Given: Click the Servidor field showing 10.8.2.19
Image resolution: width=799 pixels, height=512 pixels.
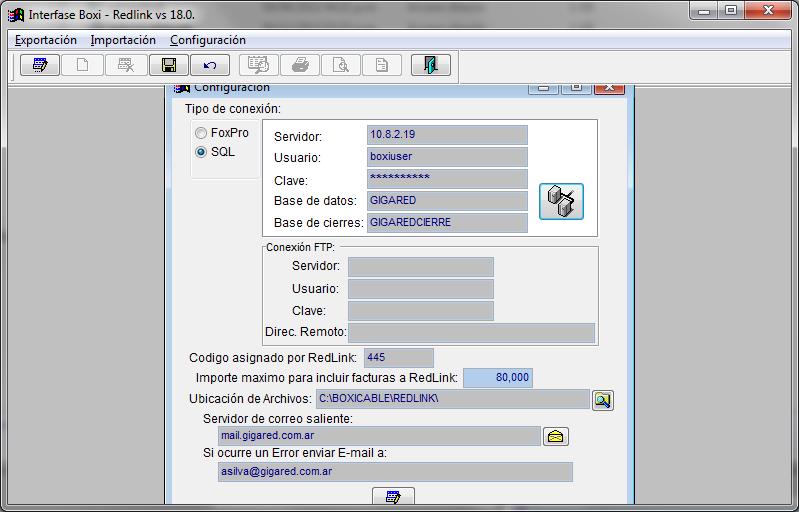Looking at the screenshot, I should point(447,135).
